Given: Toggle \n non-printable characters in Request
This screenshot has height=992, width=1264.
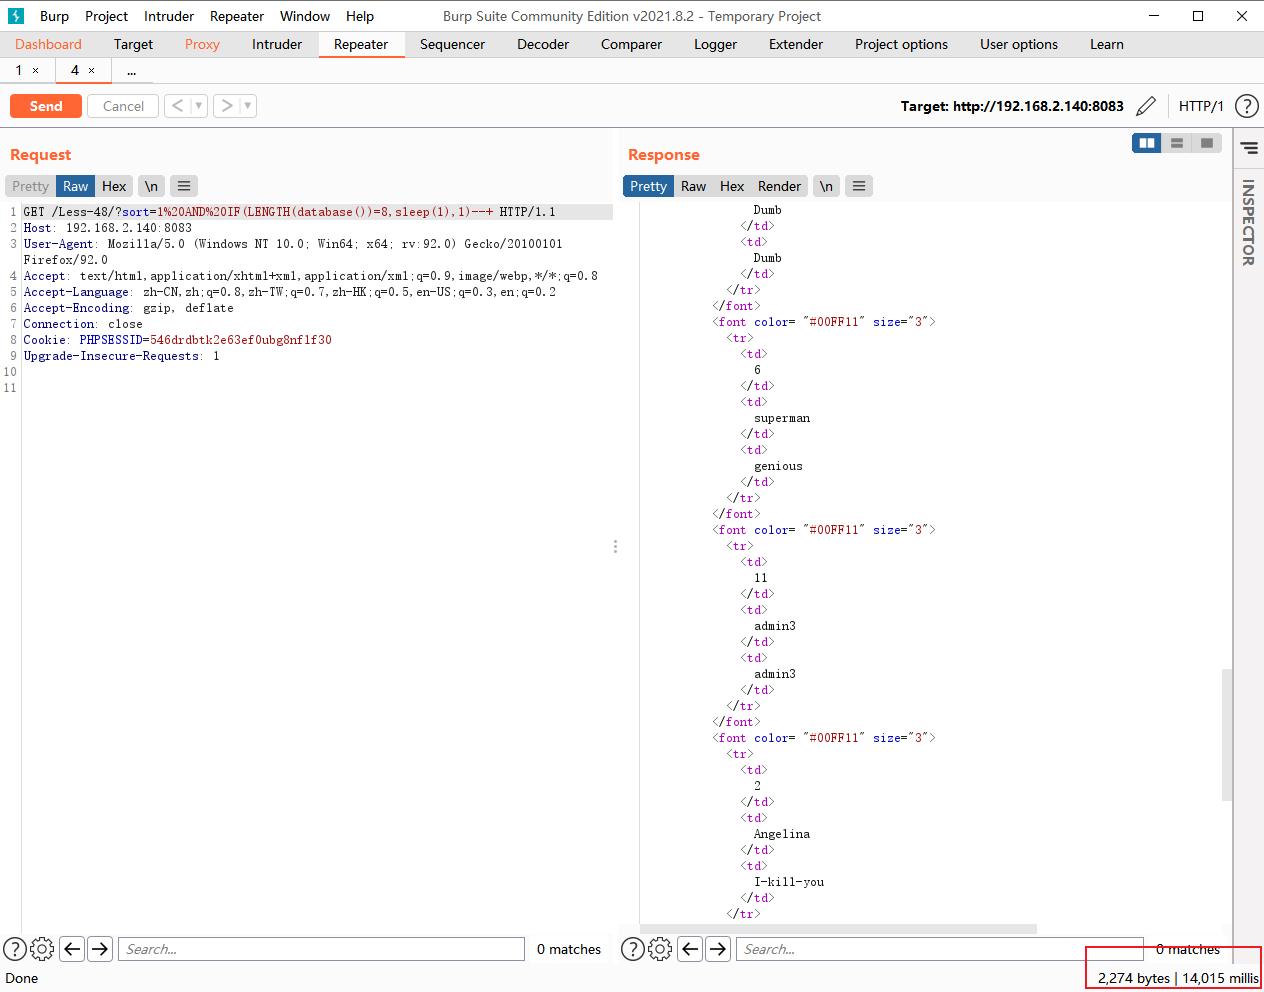Looking at the screenshot, I should pyautogui.click(x=151, y=186).
